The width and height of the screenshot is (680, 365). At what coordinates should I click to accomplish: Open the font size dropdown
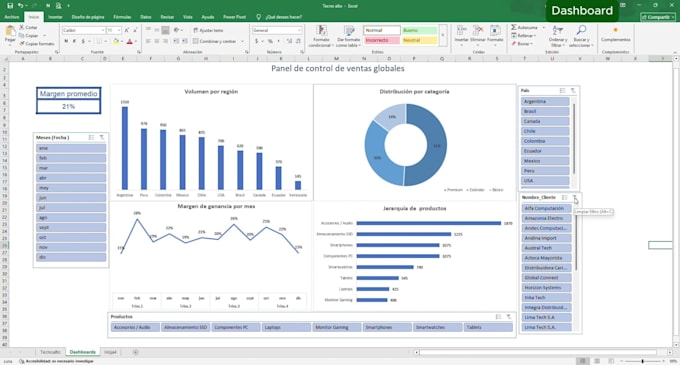[x=119, y=30]
